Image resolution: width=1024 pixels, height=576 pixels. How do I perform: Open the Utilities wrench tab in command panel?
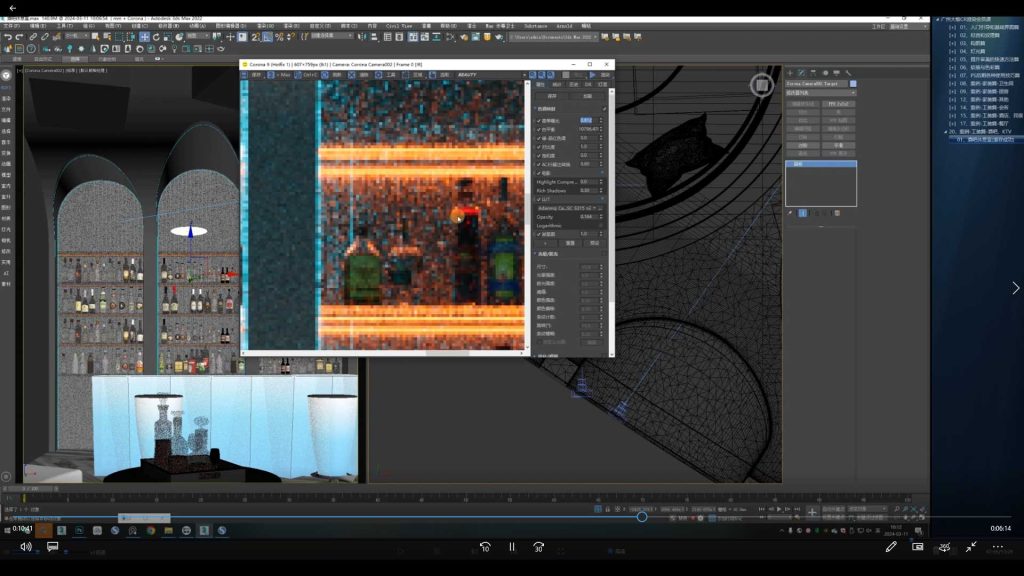click(x=848, y=73)
